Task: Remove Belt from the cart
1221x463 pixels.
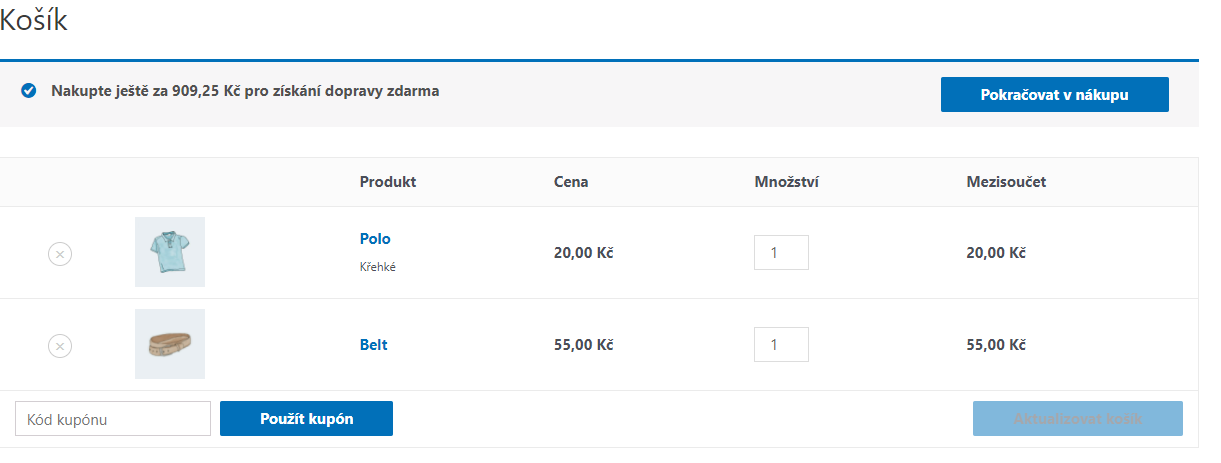Action: click(x=60, y=346)
